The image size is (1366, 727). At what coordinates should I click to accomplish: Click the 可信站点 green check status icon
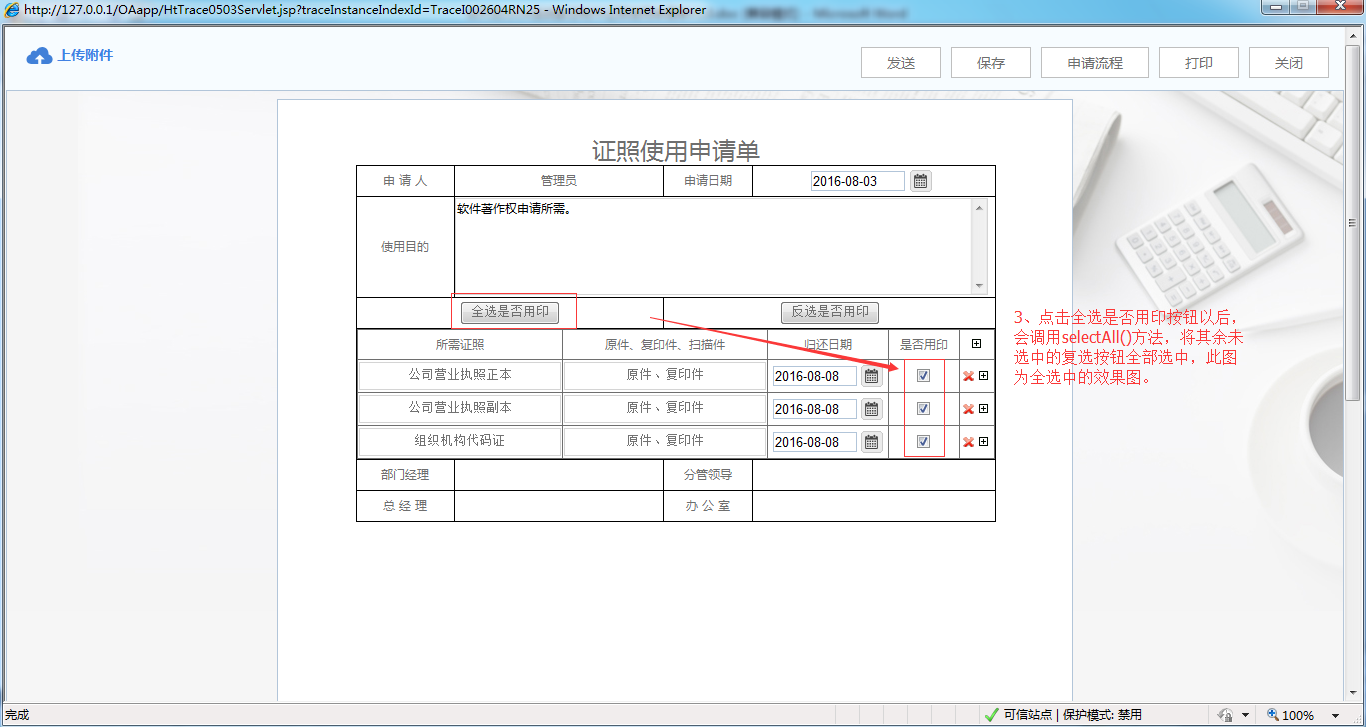tap(992, 715)
